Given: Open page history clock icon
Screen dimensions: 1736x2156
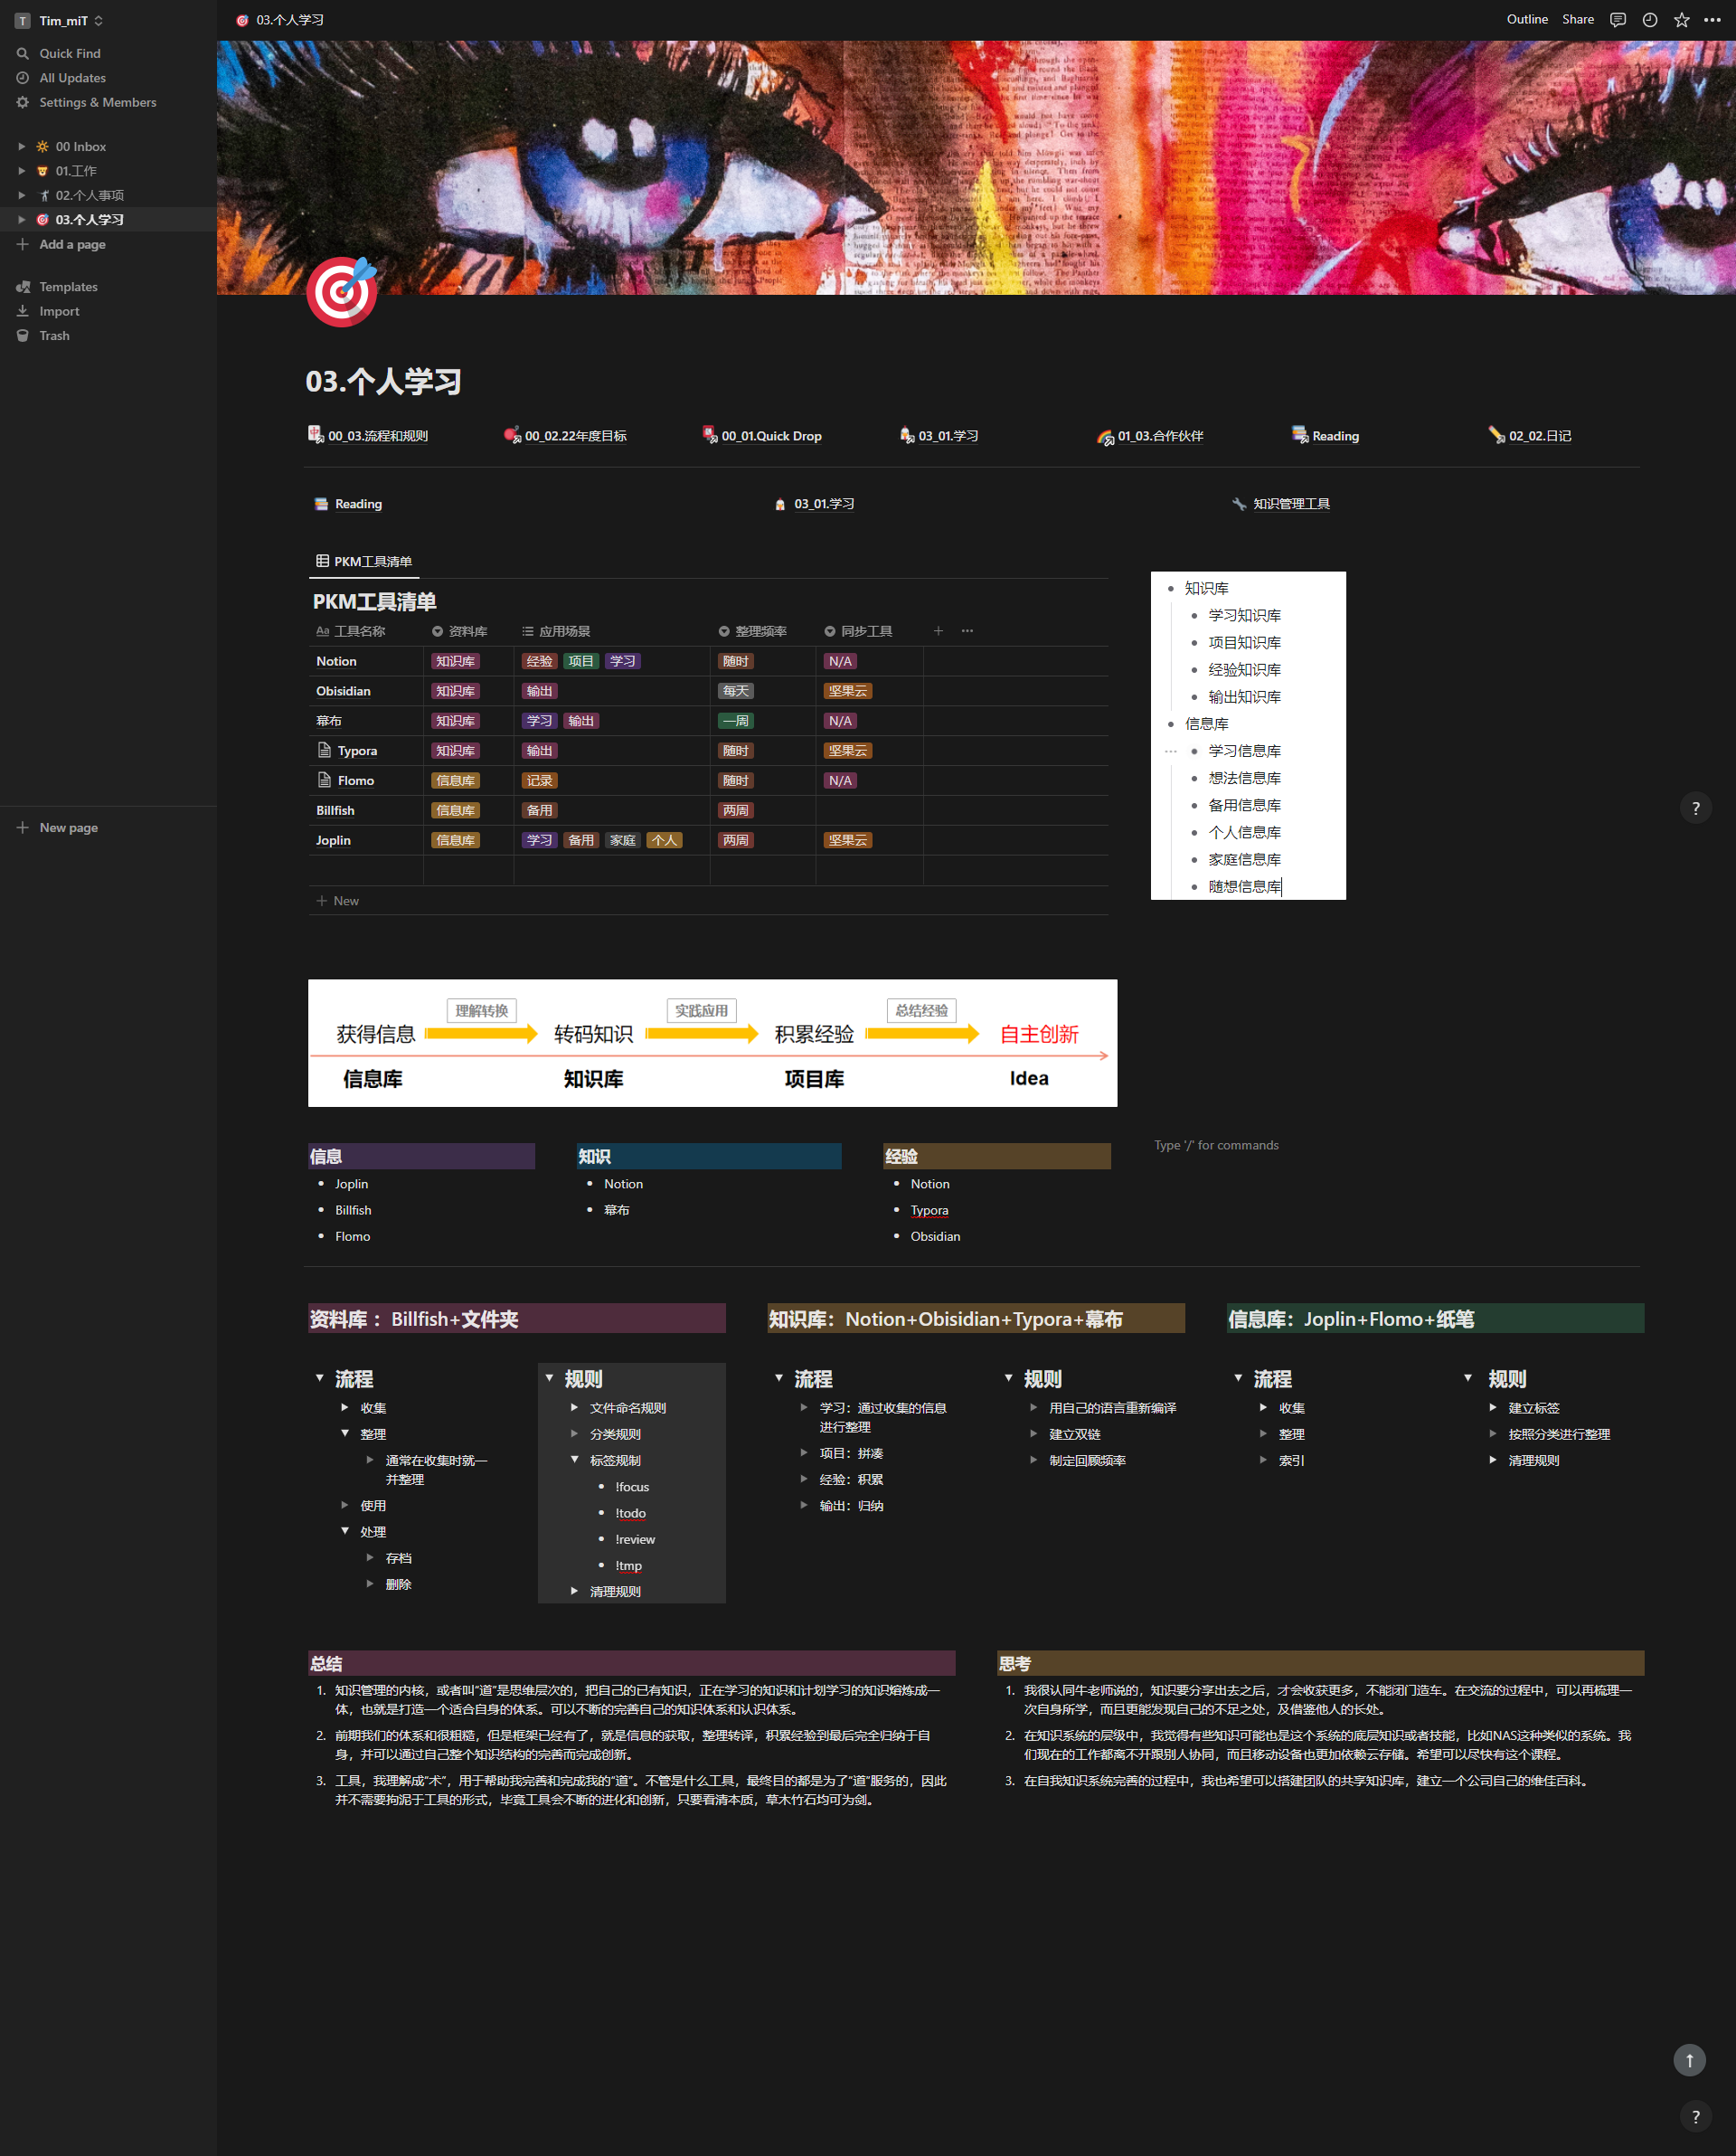Looking at the screenshot, I should 1649,20.
